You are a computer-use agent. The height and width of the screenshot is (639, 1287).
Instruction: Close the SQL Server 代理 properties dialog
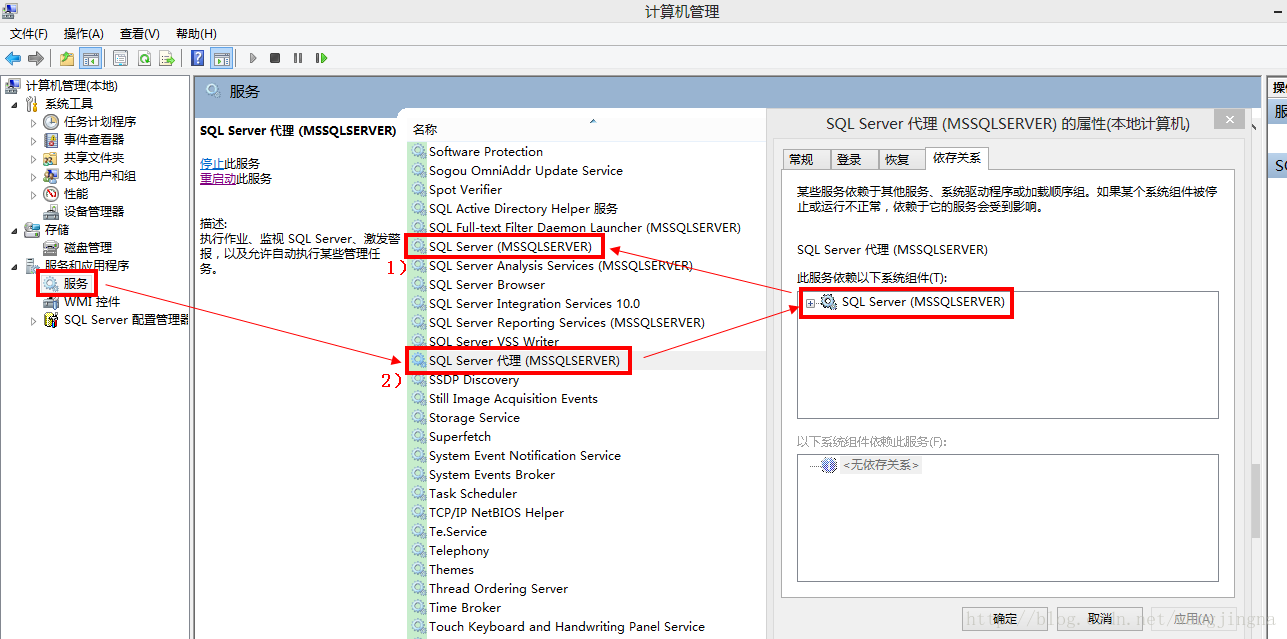click(x=1229, y=120)
